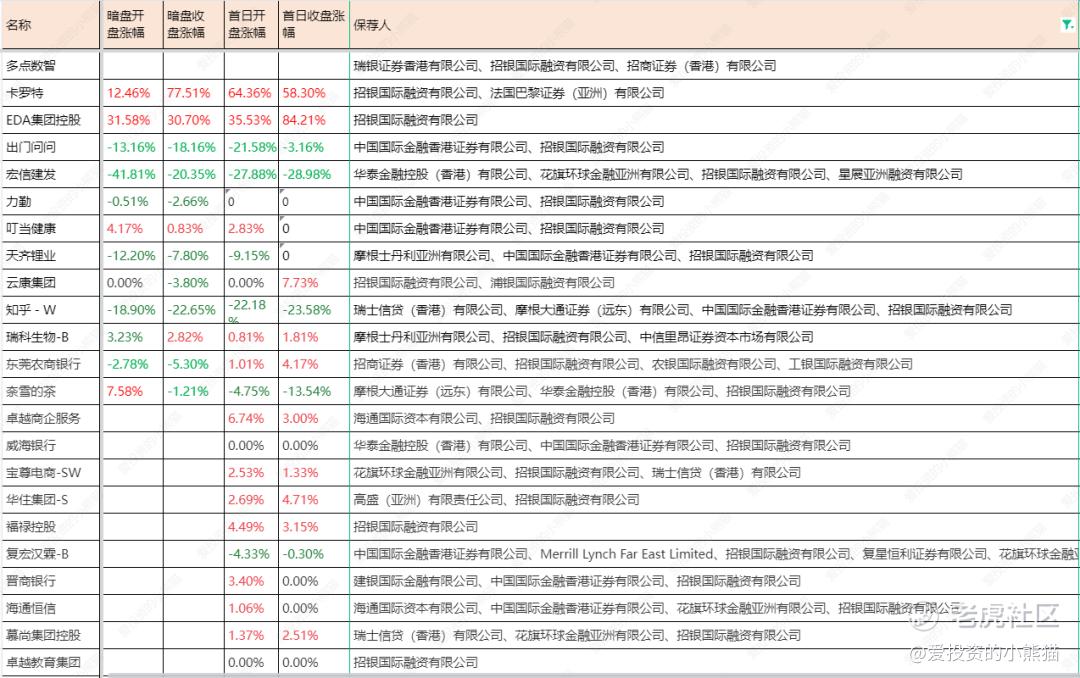This screenshot has width=1080, height=678.
Task: Click the 慕尚集团控股 name cell
Action: [52, 635]
